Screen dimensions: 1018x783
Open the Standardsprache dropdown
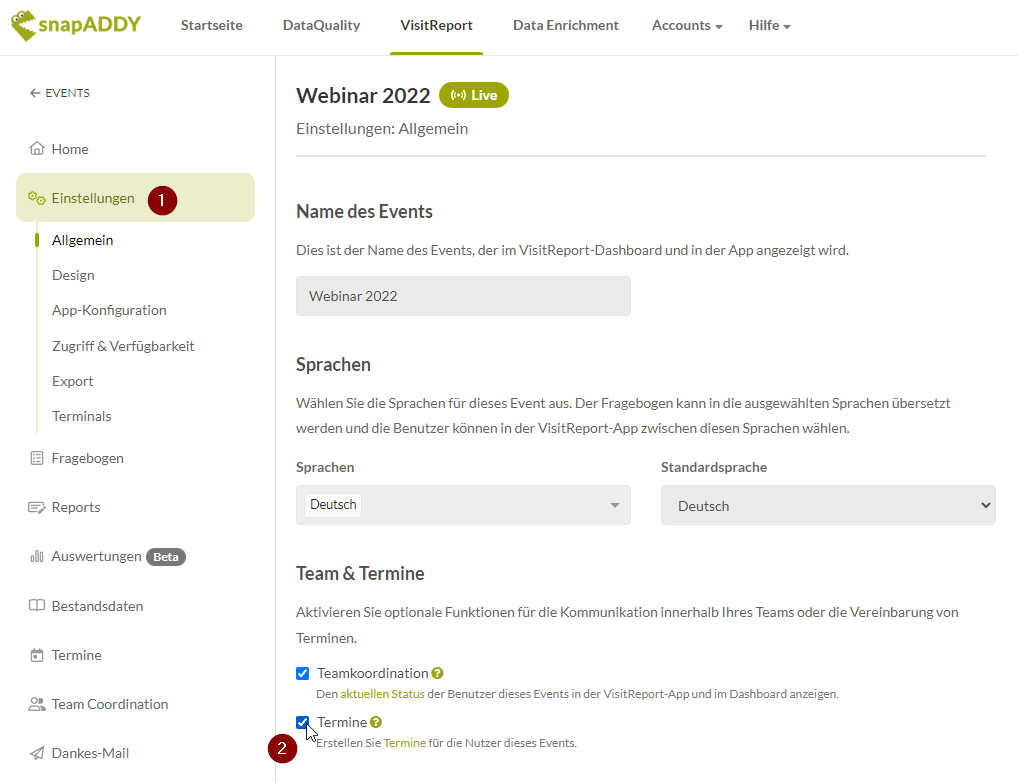tap(828, 505)
